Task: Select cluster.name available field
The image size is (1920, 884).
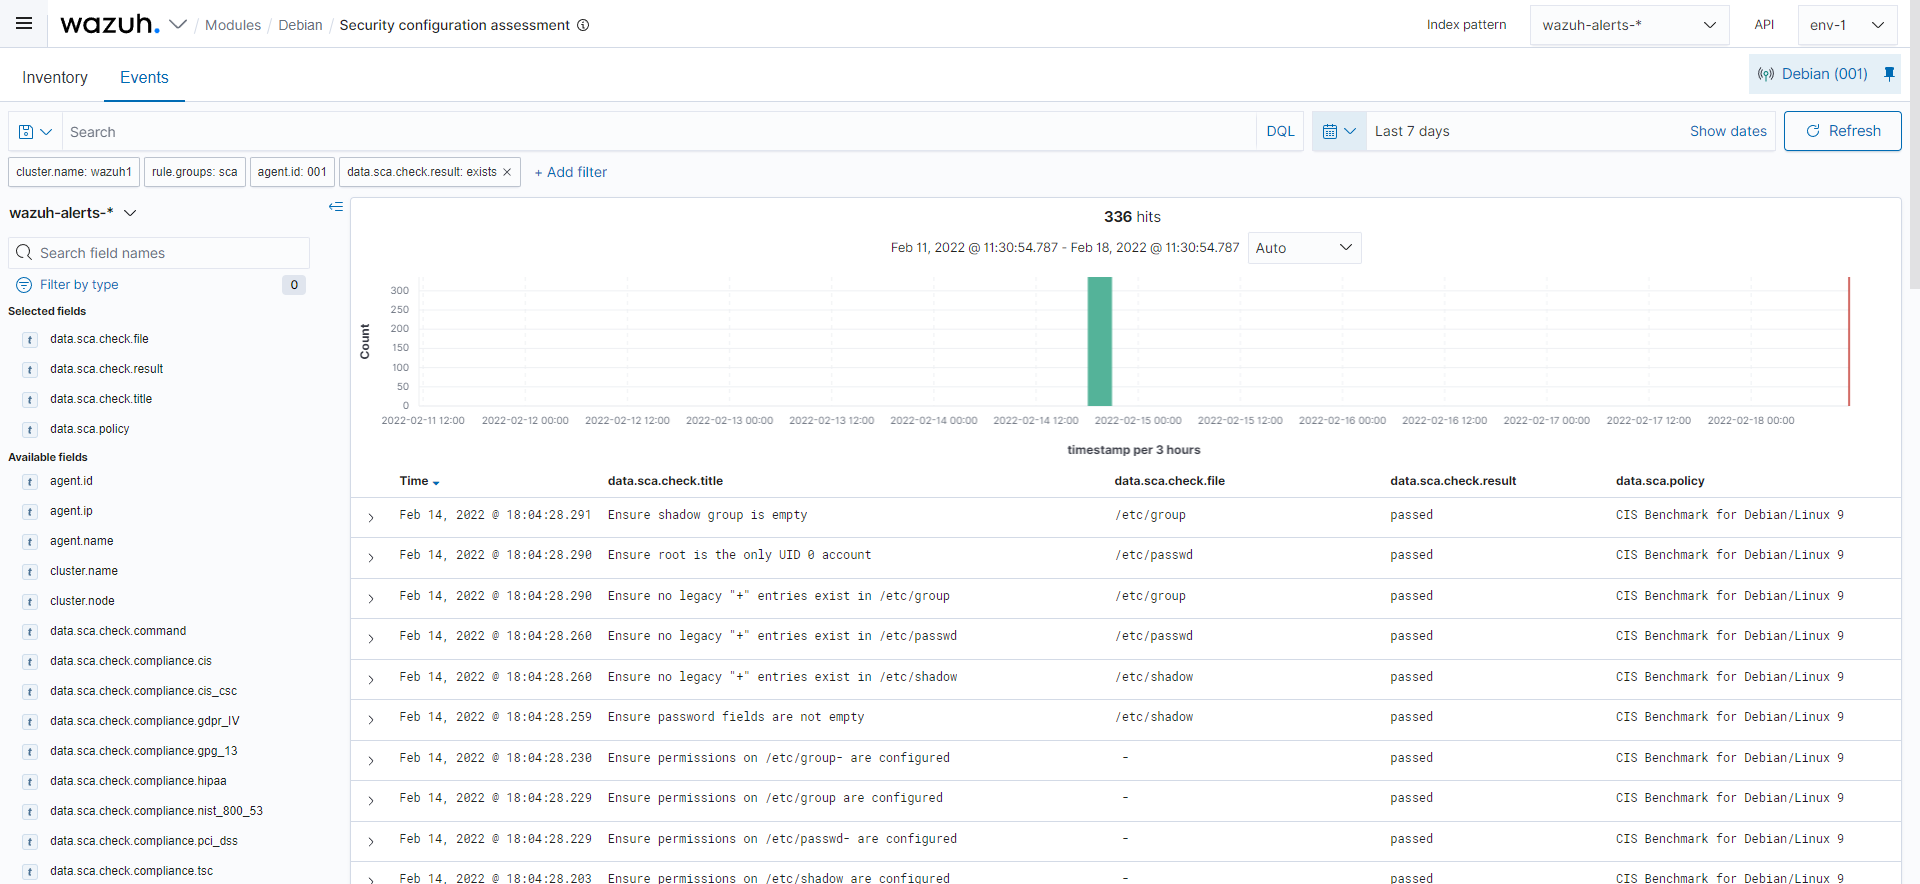Action: pos(84,571)
